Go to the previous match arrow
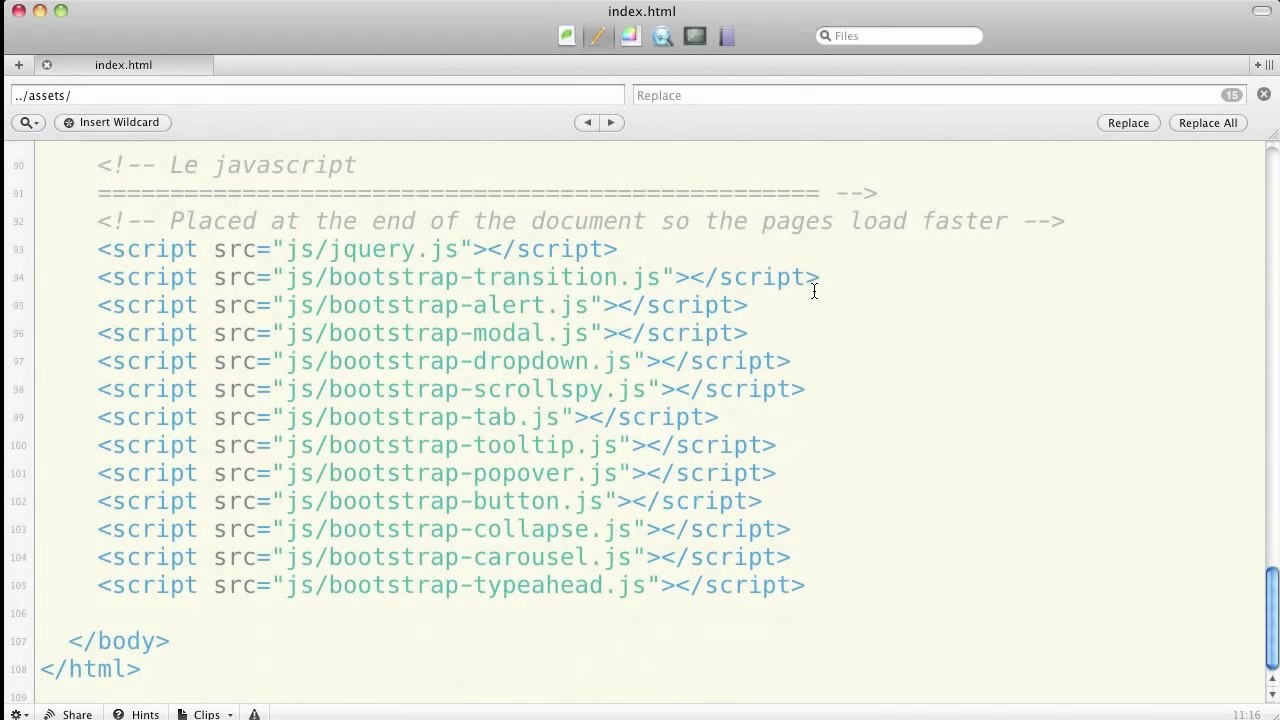Image resolution: width=1280 pixels, height=720 pixels. (587, 122)
